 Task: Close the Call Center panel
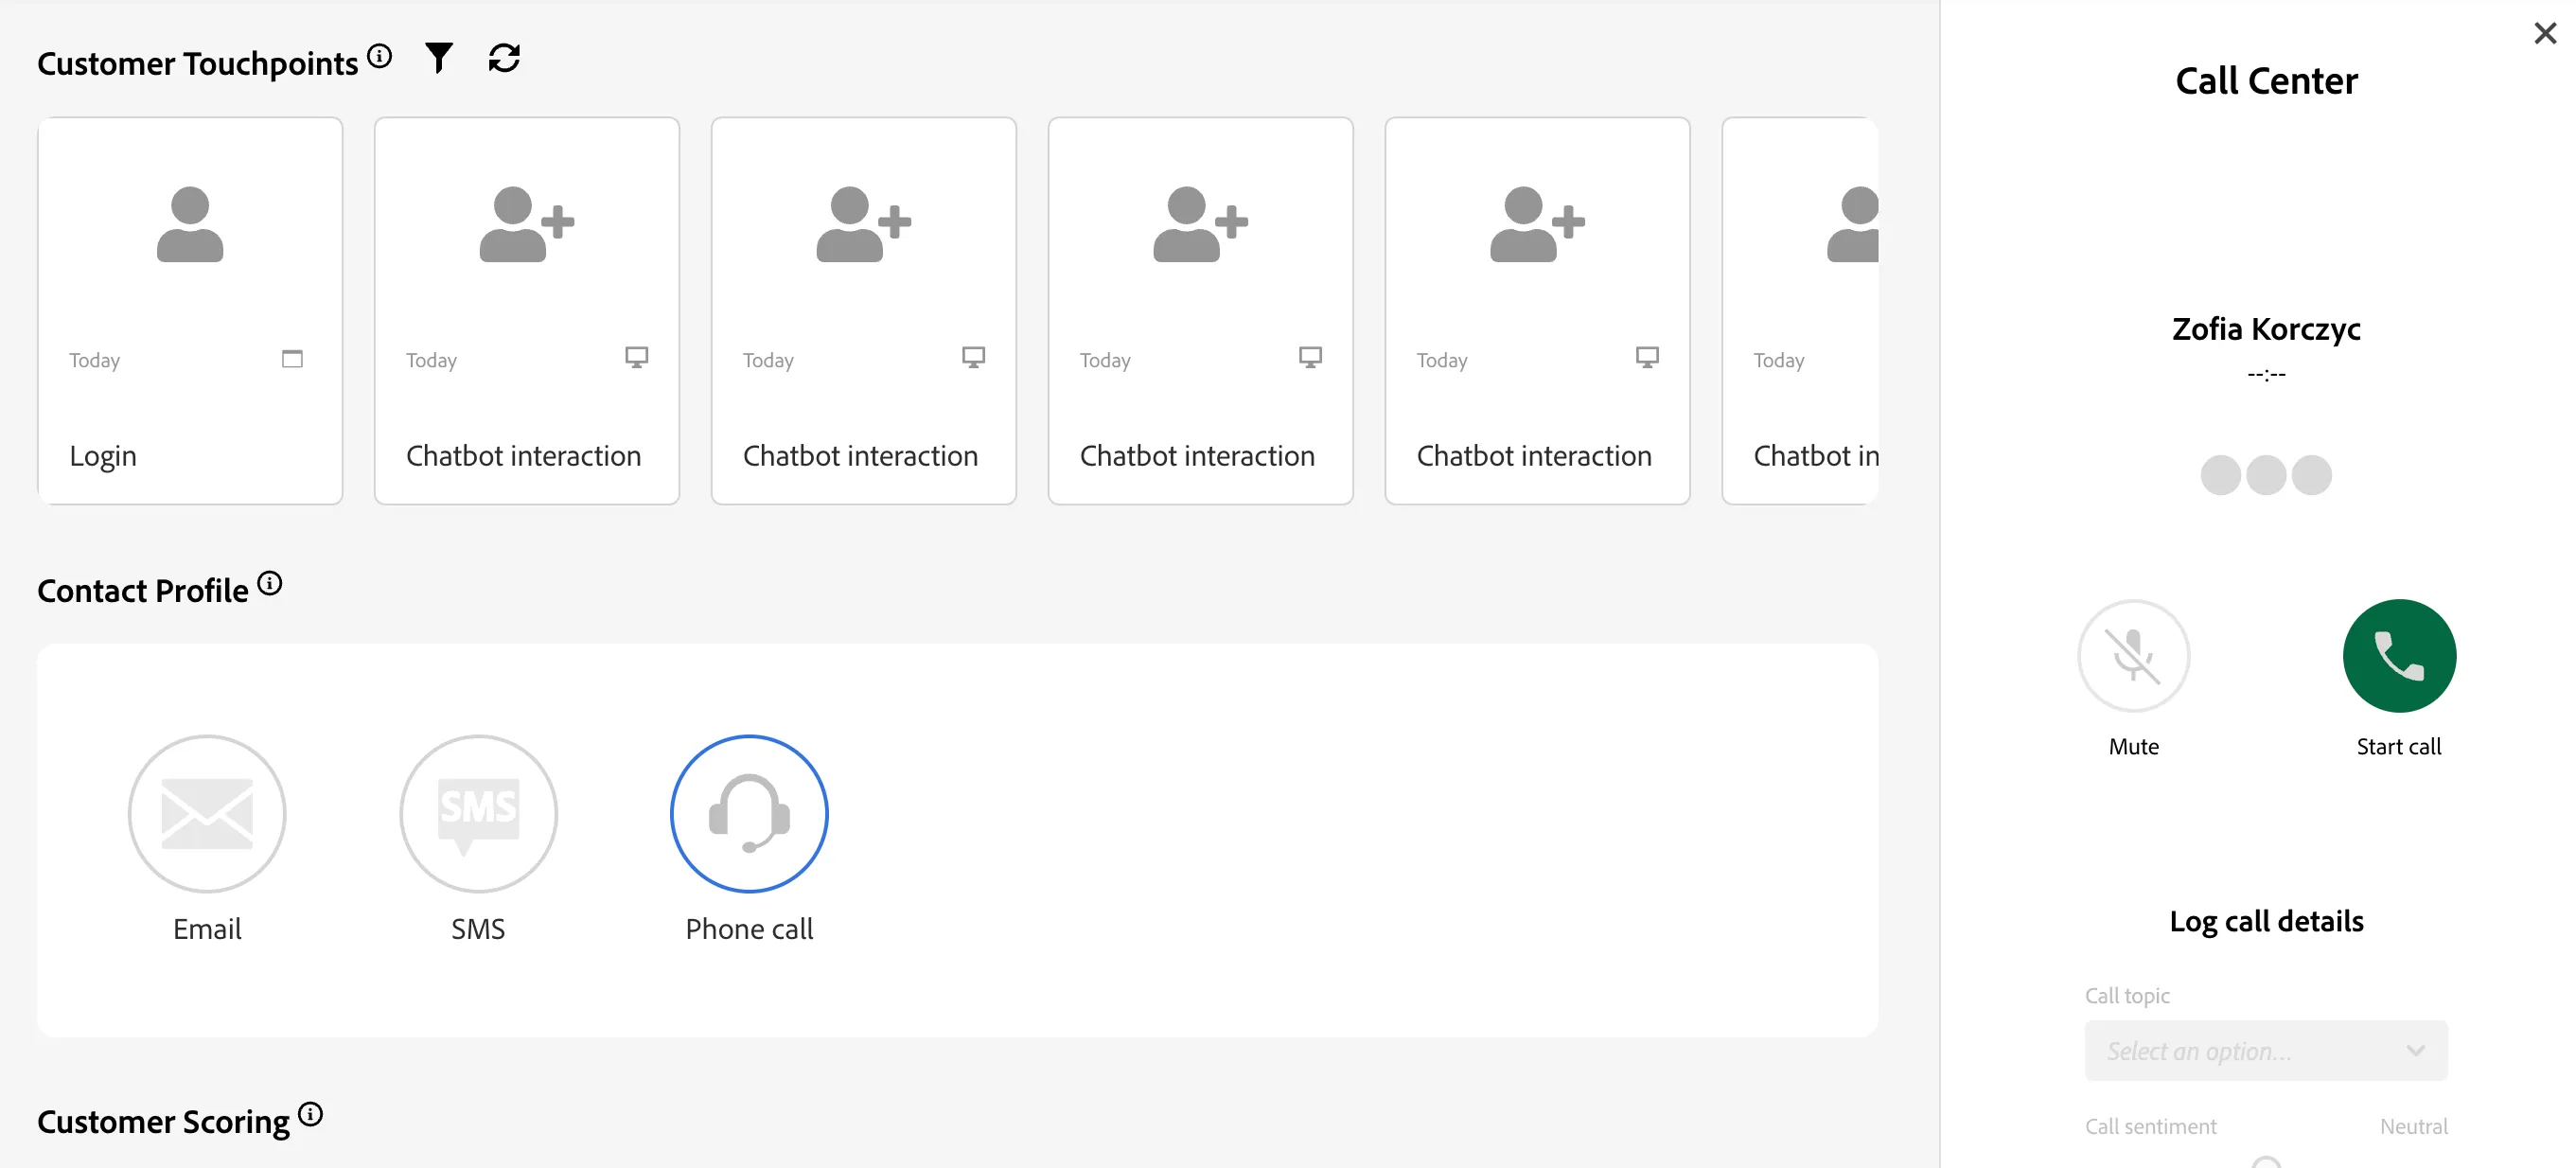click(x=2545, y=33)
